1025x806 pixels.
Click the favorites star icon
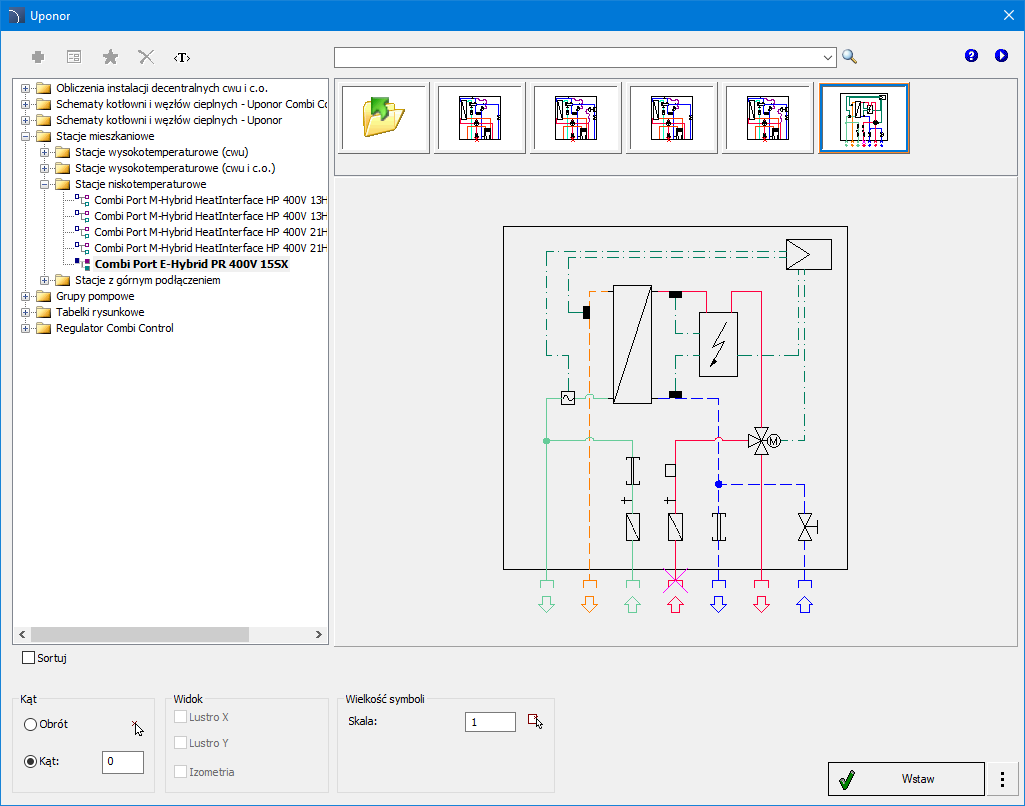[x=110, y=57]
